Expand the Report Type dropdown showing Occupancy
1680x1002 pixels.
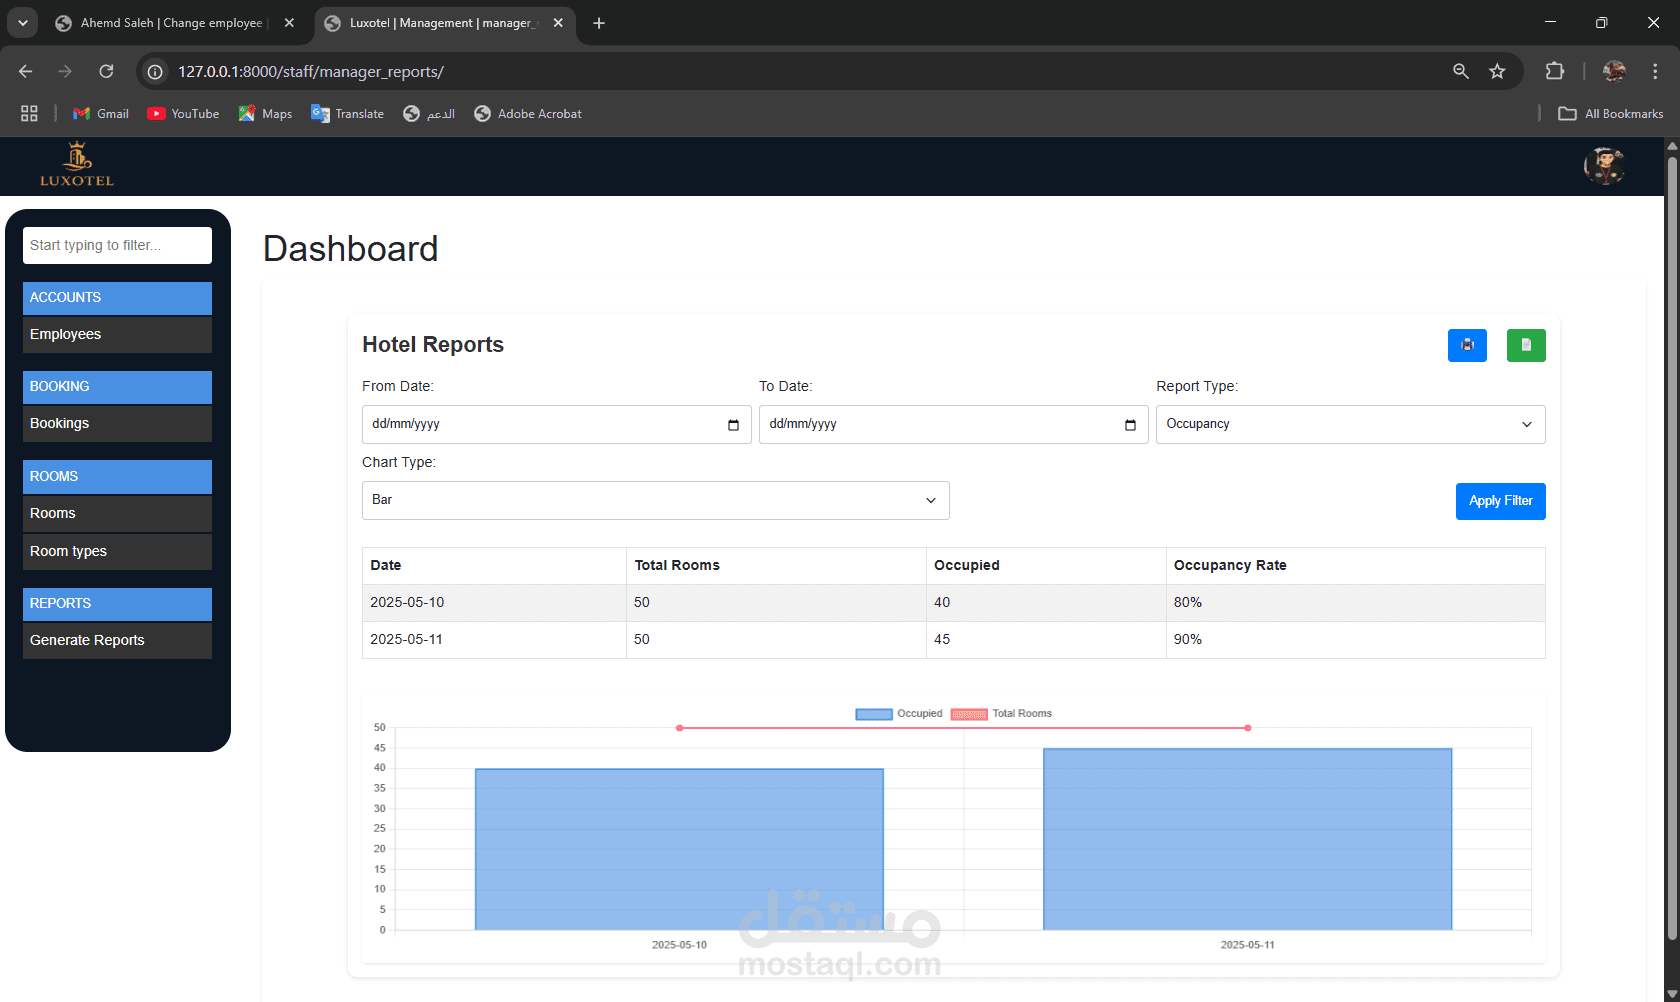pyautogui.click(x=1350, y=424)
